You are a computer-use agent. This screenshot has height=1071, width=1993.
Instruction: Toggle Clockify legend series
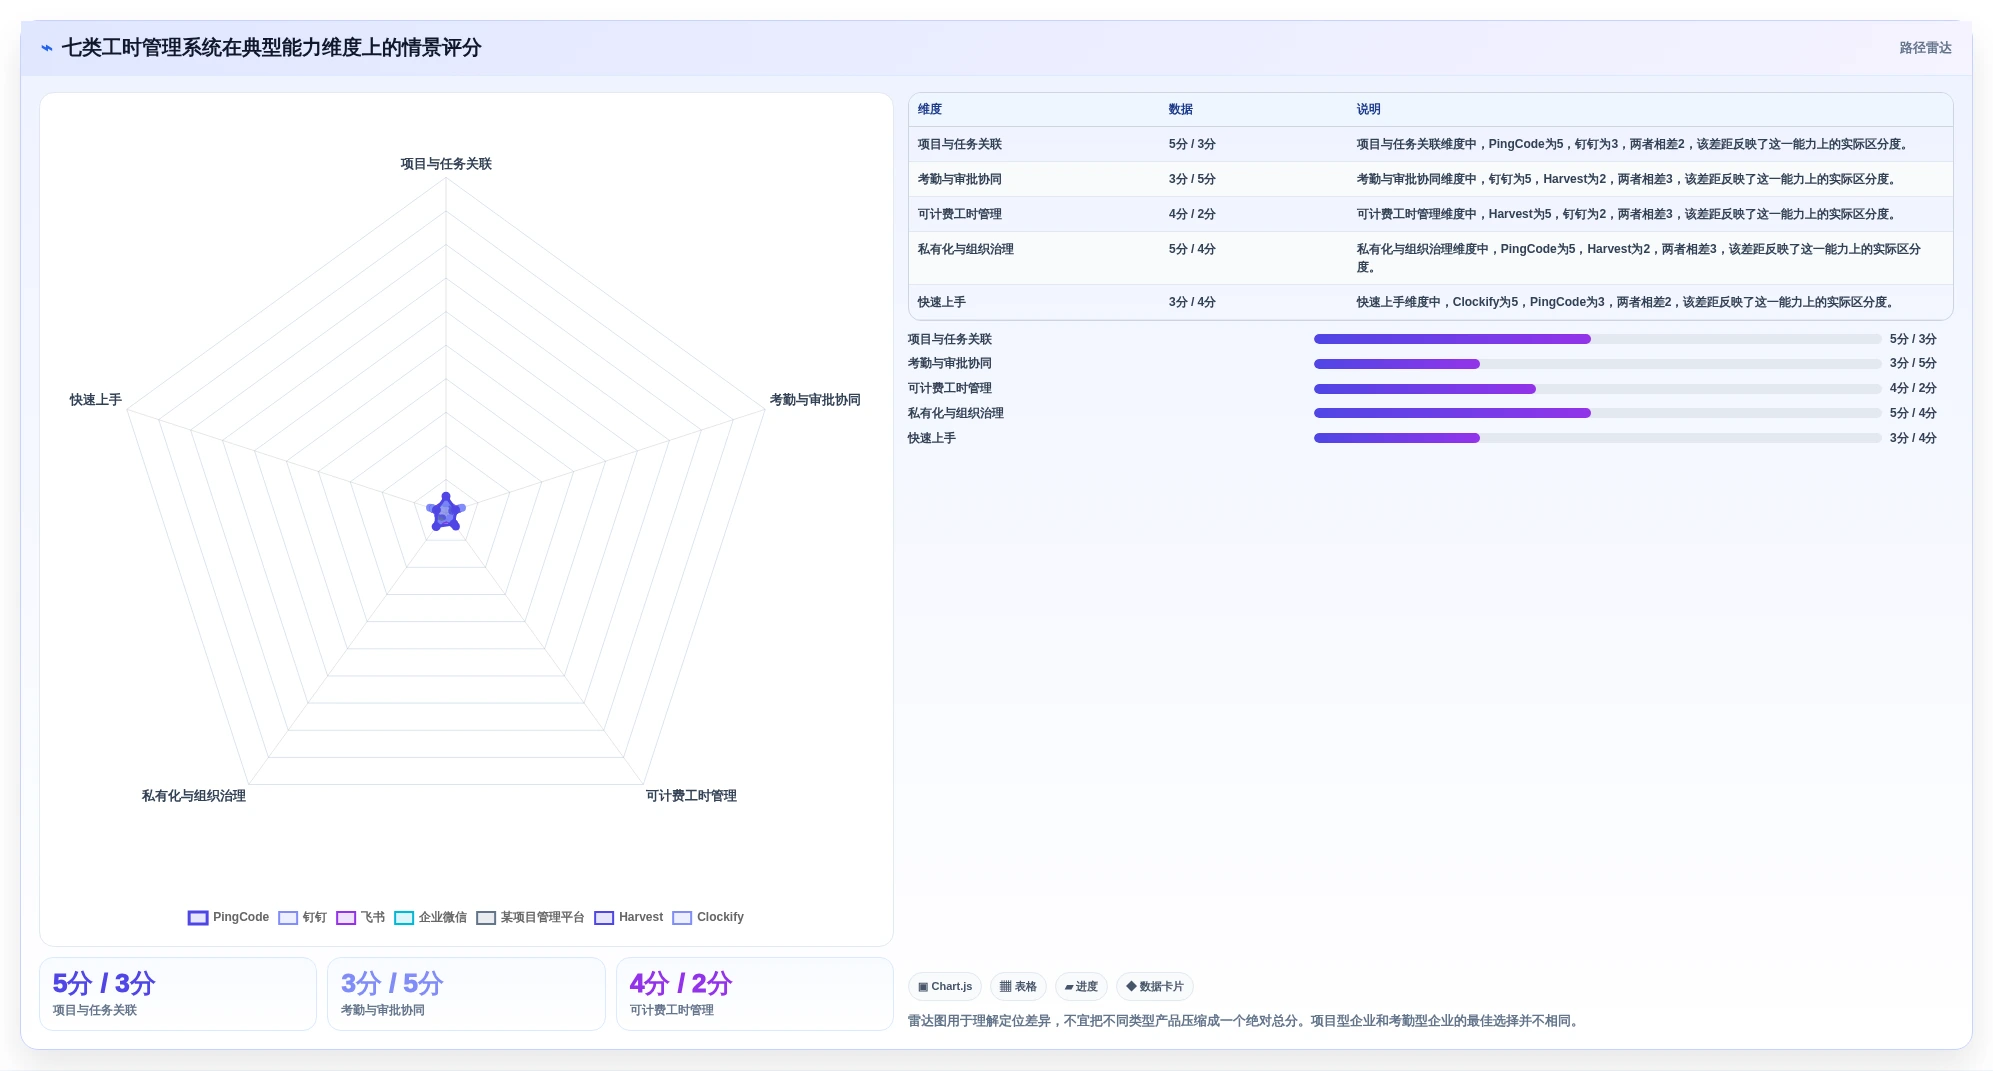(x=708, y=917)
